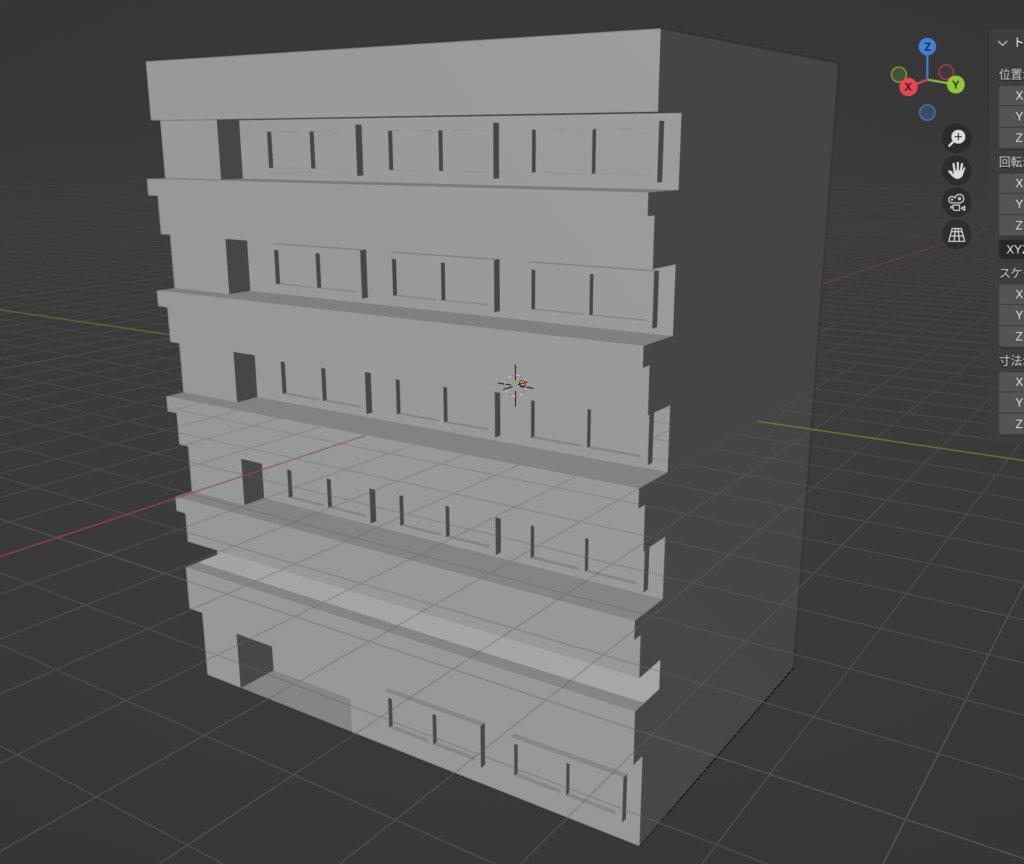Screen dimensions: 1024x864
Task: Switch perspective/orthographic with the grid icon
Action: click(x=957, y=235)
